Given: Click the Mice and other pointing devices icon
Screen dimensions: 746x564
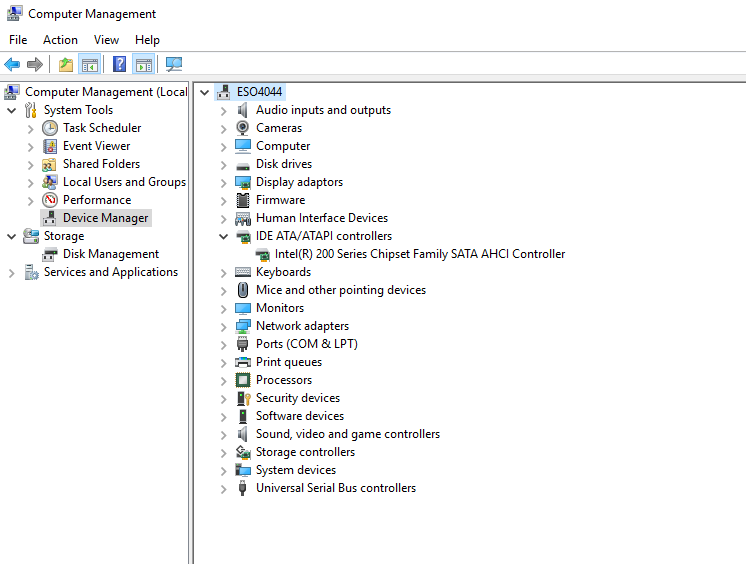Looking at the screenshot, I should (243, 290).
